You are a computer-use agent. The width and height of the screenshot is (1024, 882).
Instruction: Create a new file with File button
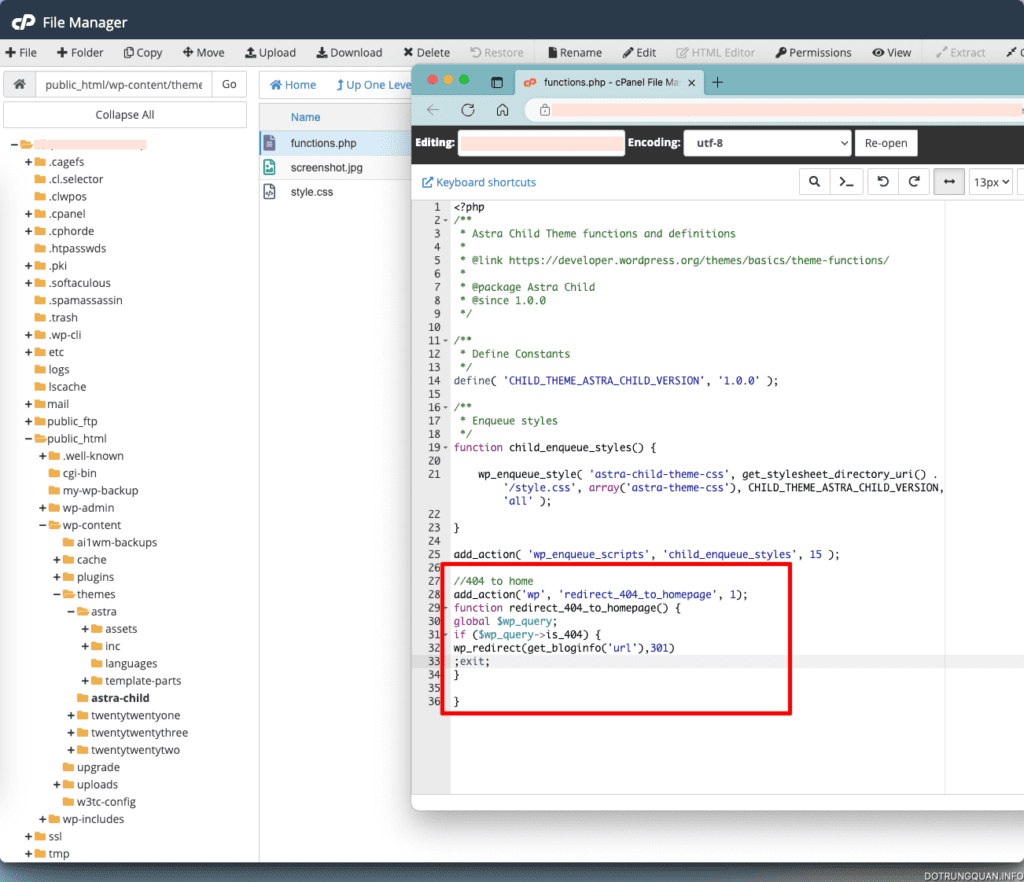click(x=21, y=52)
